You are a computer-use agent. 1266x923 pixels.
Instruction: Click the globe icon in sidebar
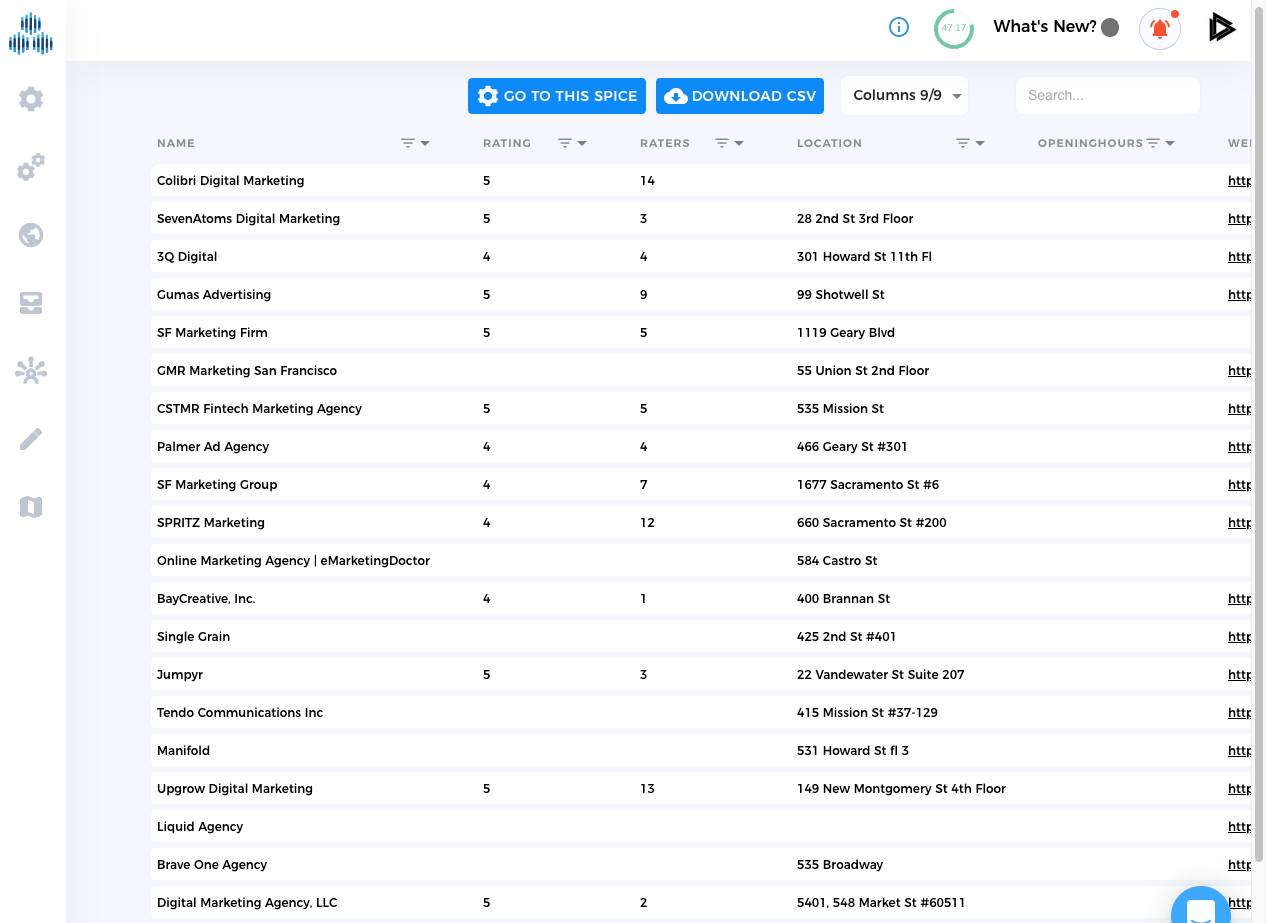tap(31, 235)
